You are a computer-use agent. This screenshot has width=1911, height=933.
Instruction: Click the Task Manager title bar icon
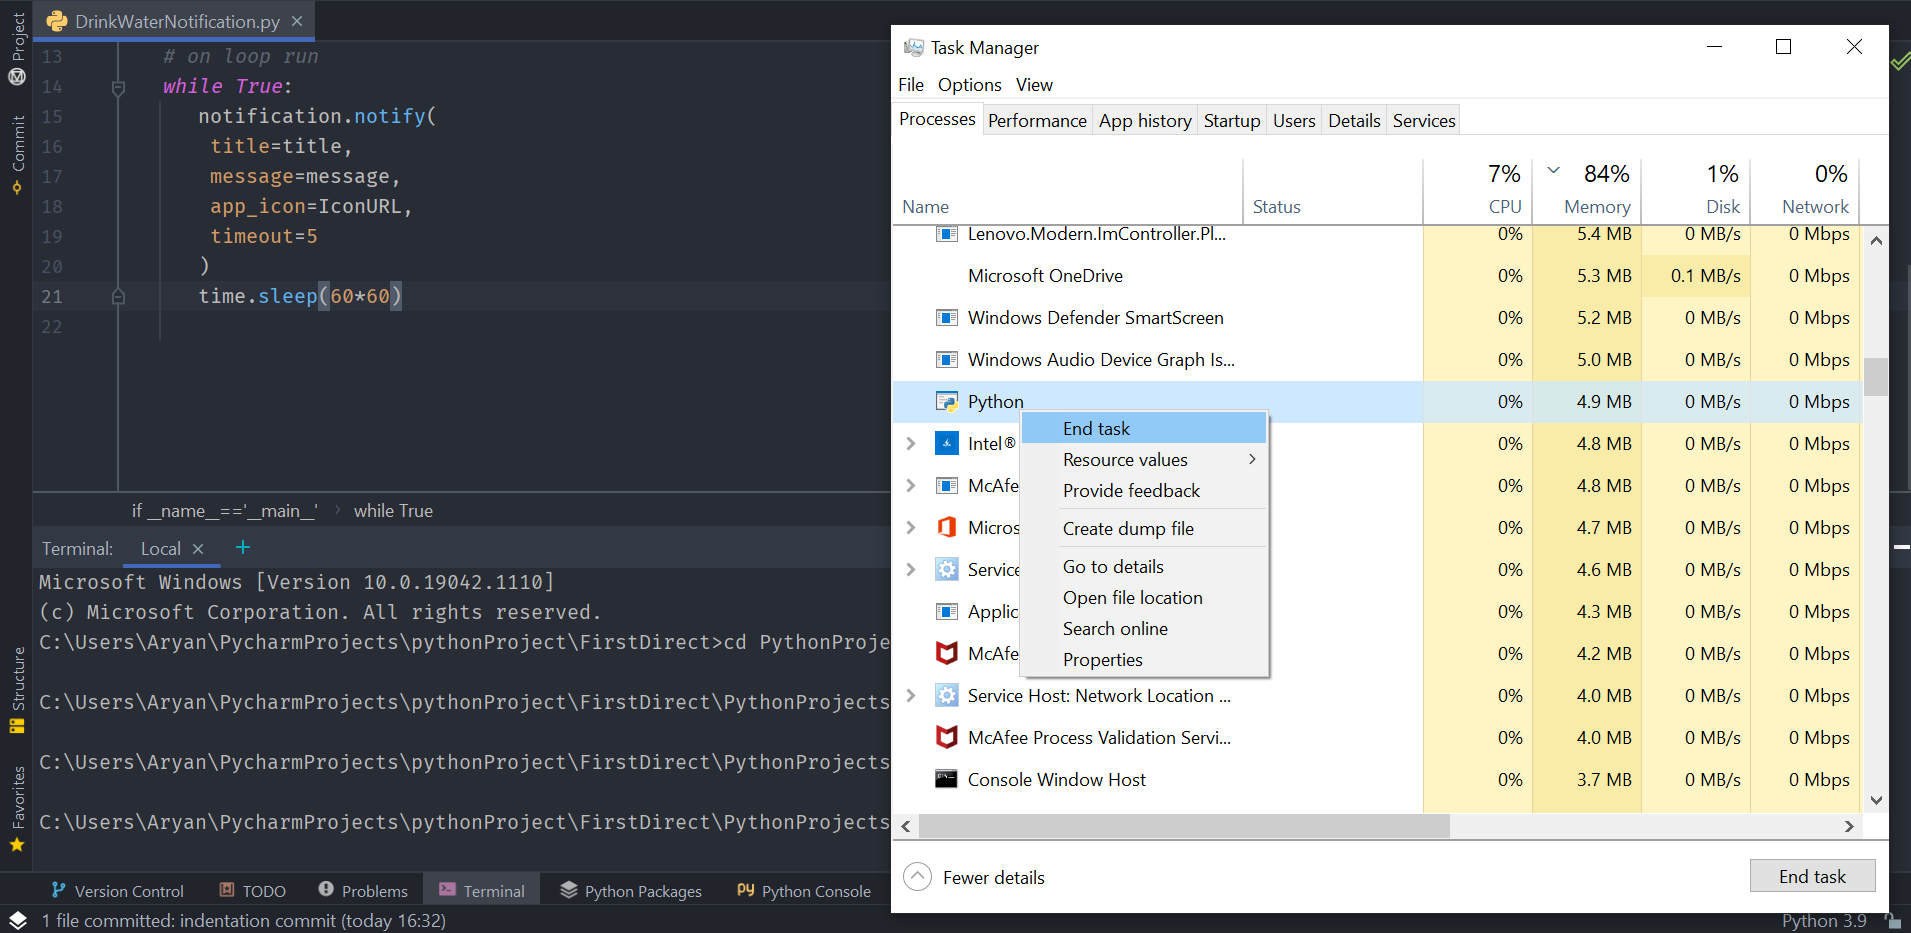(913, 48)
